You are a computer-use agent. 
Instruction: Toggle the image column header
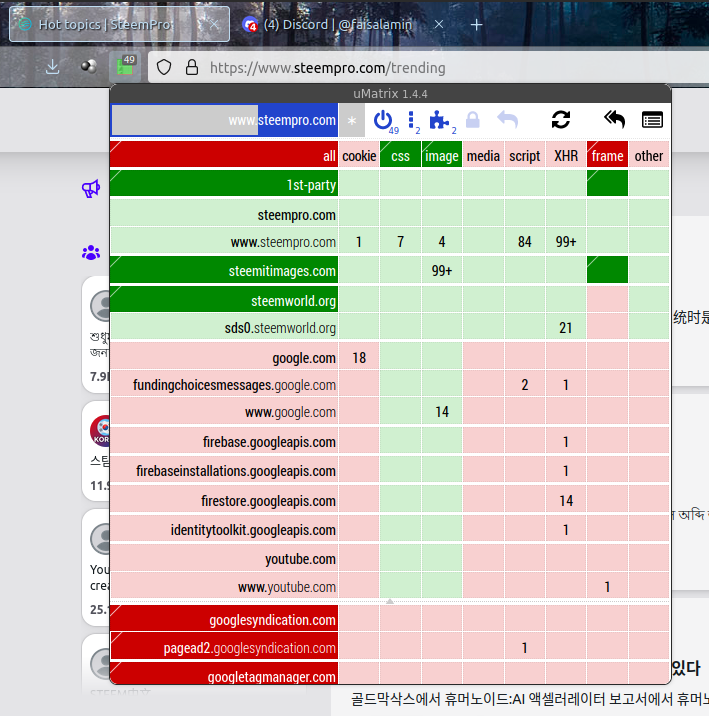click(x=442, y=154)
